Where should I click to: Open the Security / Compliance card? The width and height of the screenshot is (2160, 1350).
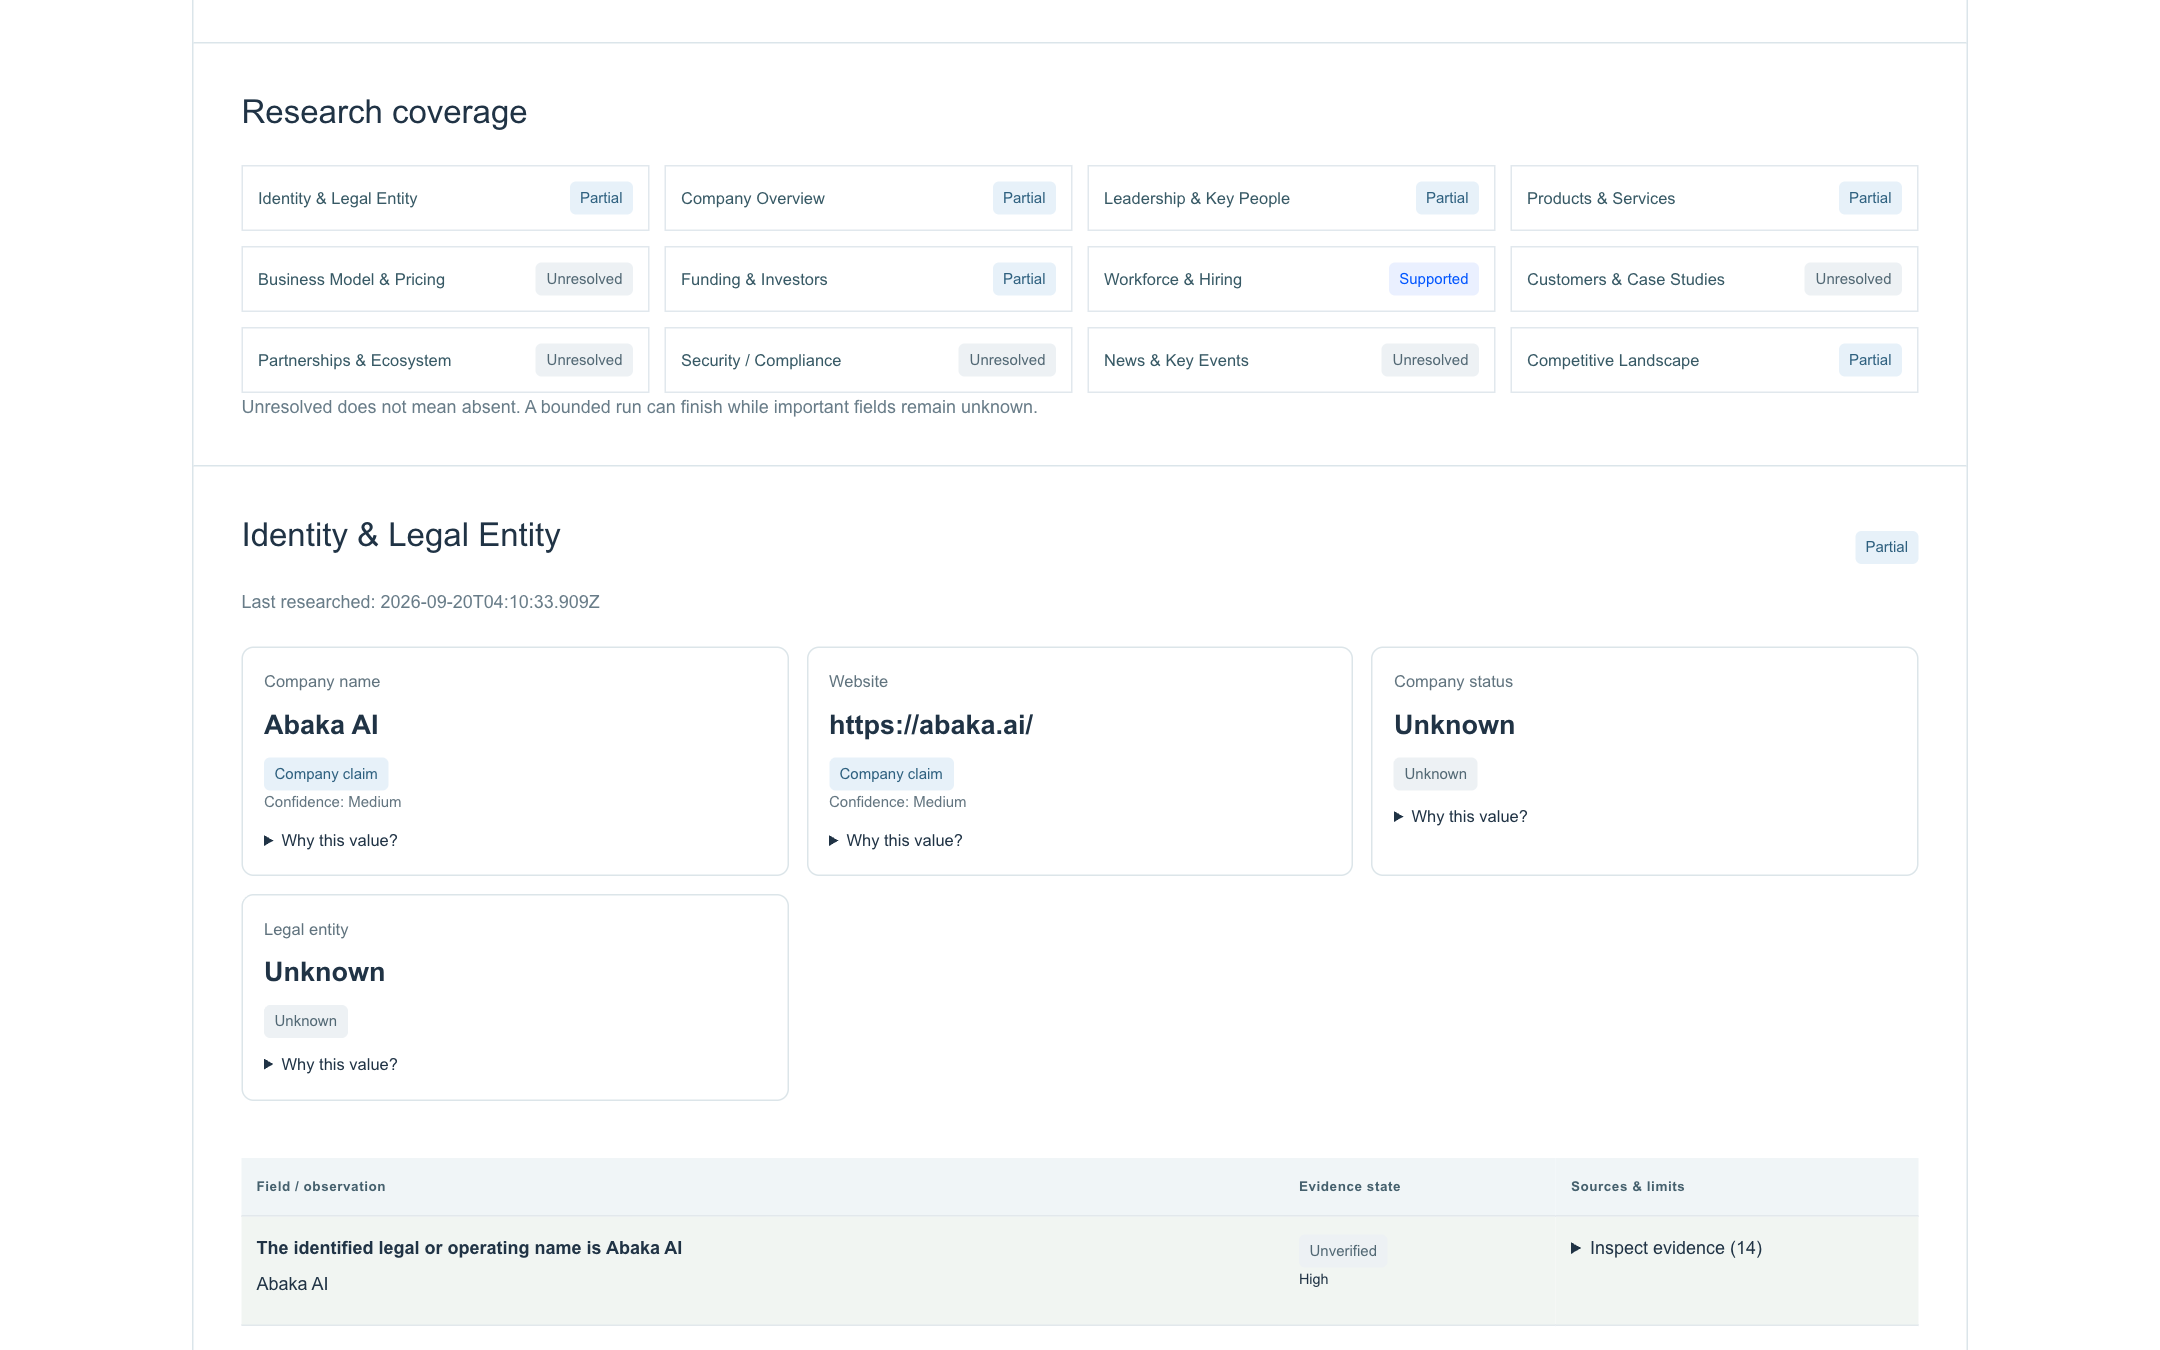coord(868,360)
